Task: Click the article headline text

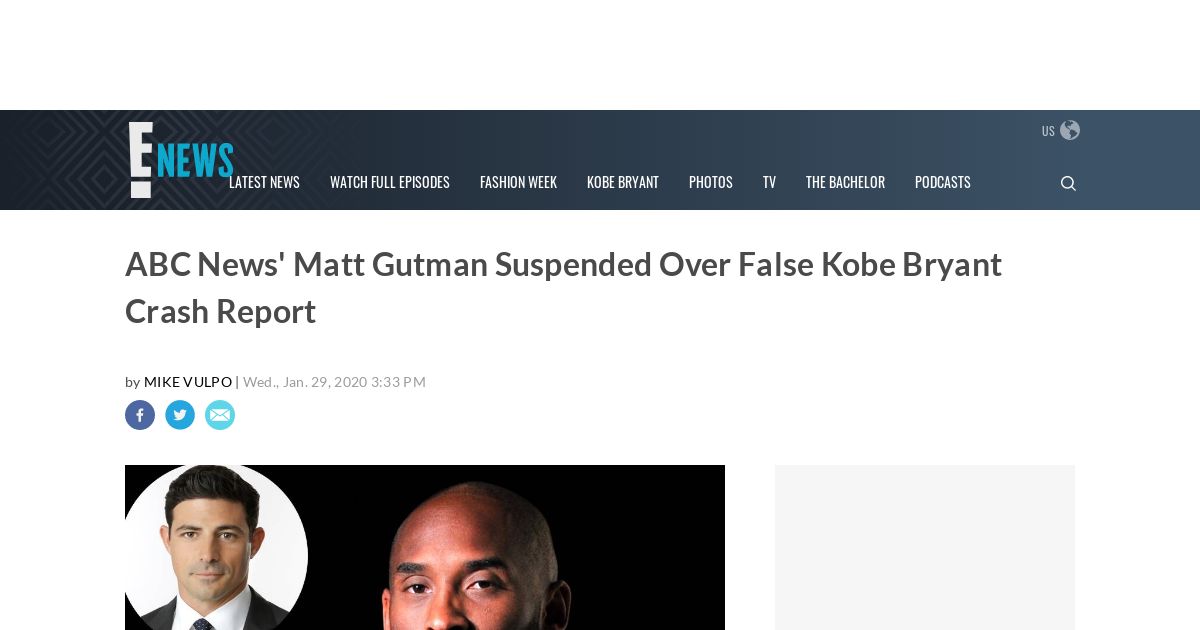Action: pos(563,287)
